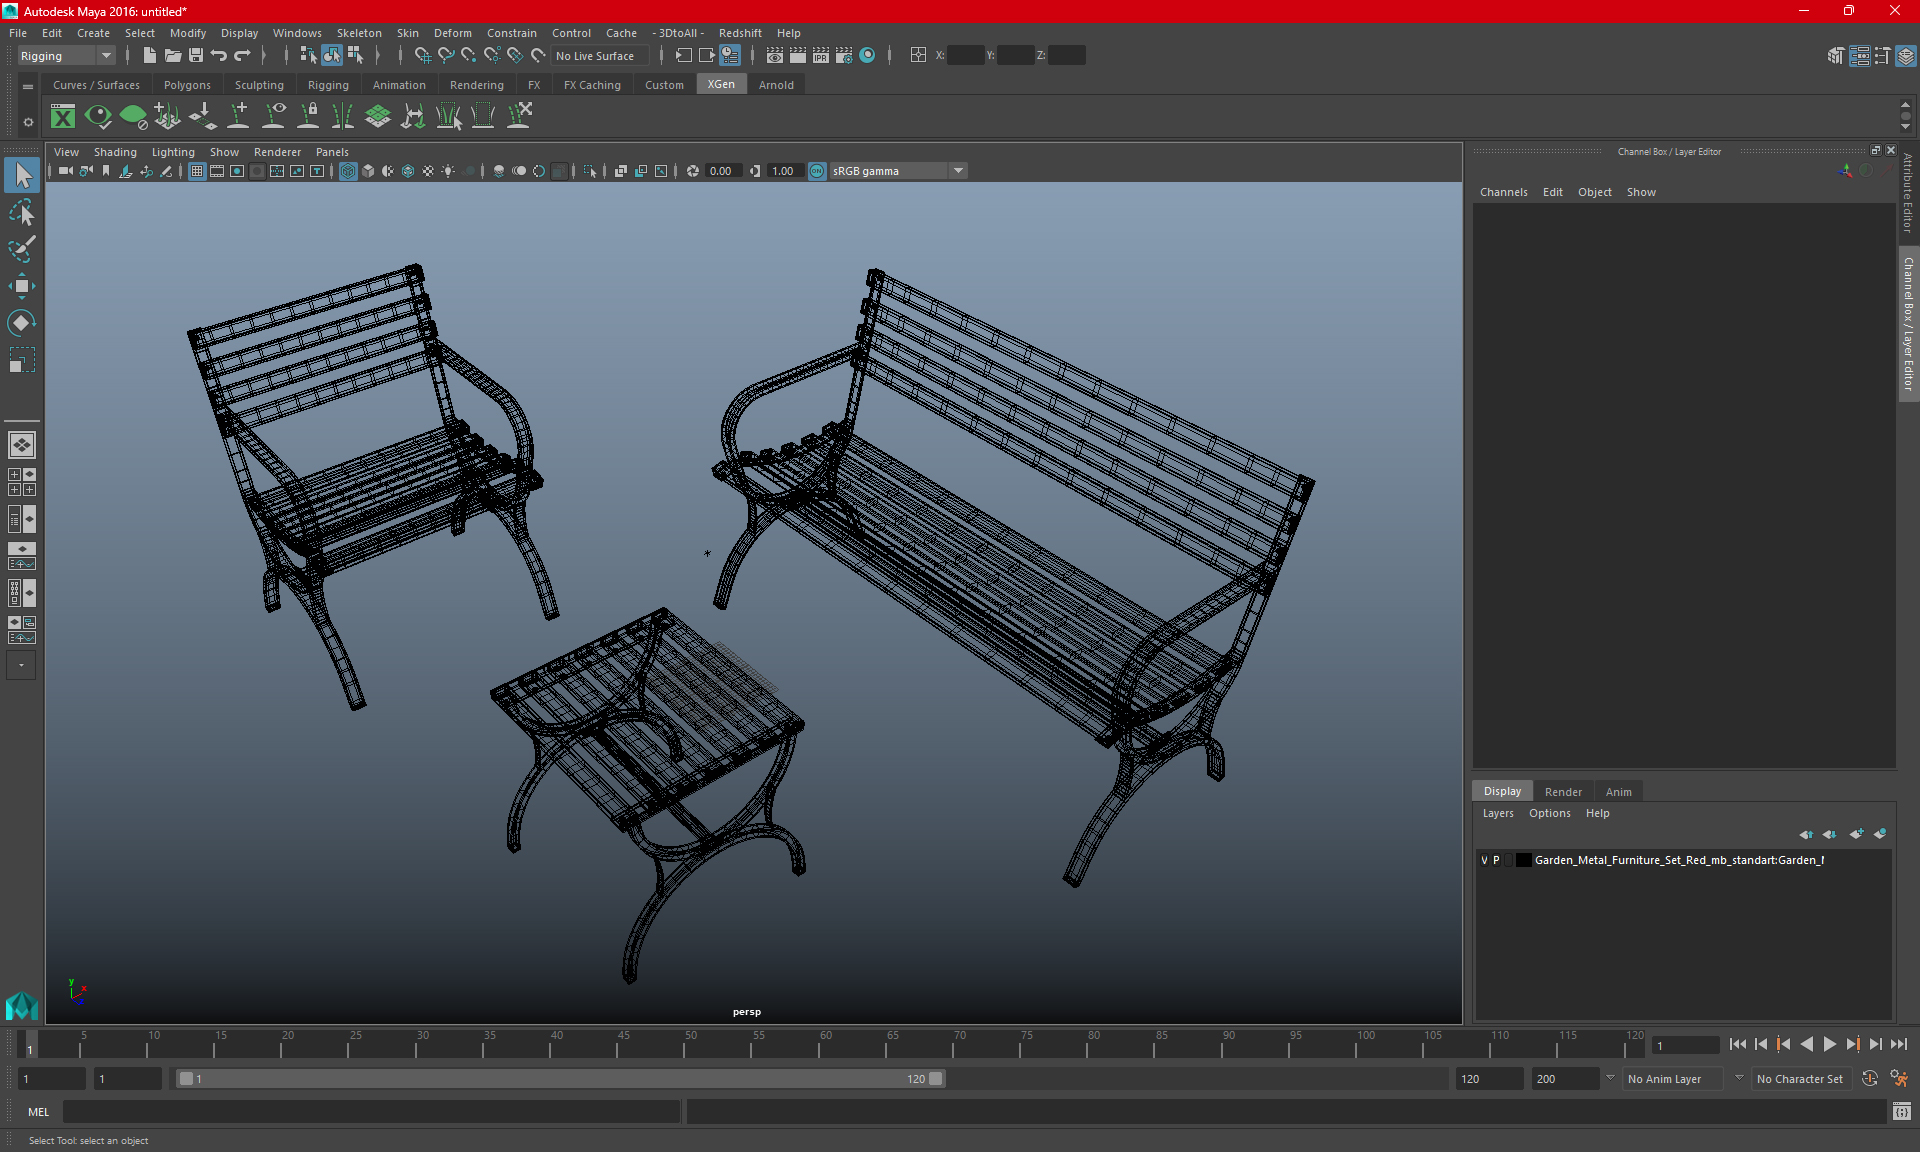Click the current frame field in the playback controls
The image size is (1920, 1152).
(x=1685, y=1045)
